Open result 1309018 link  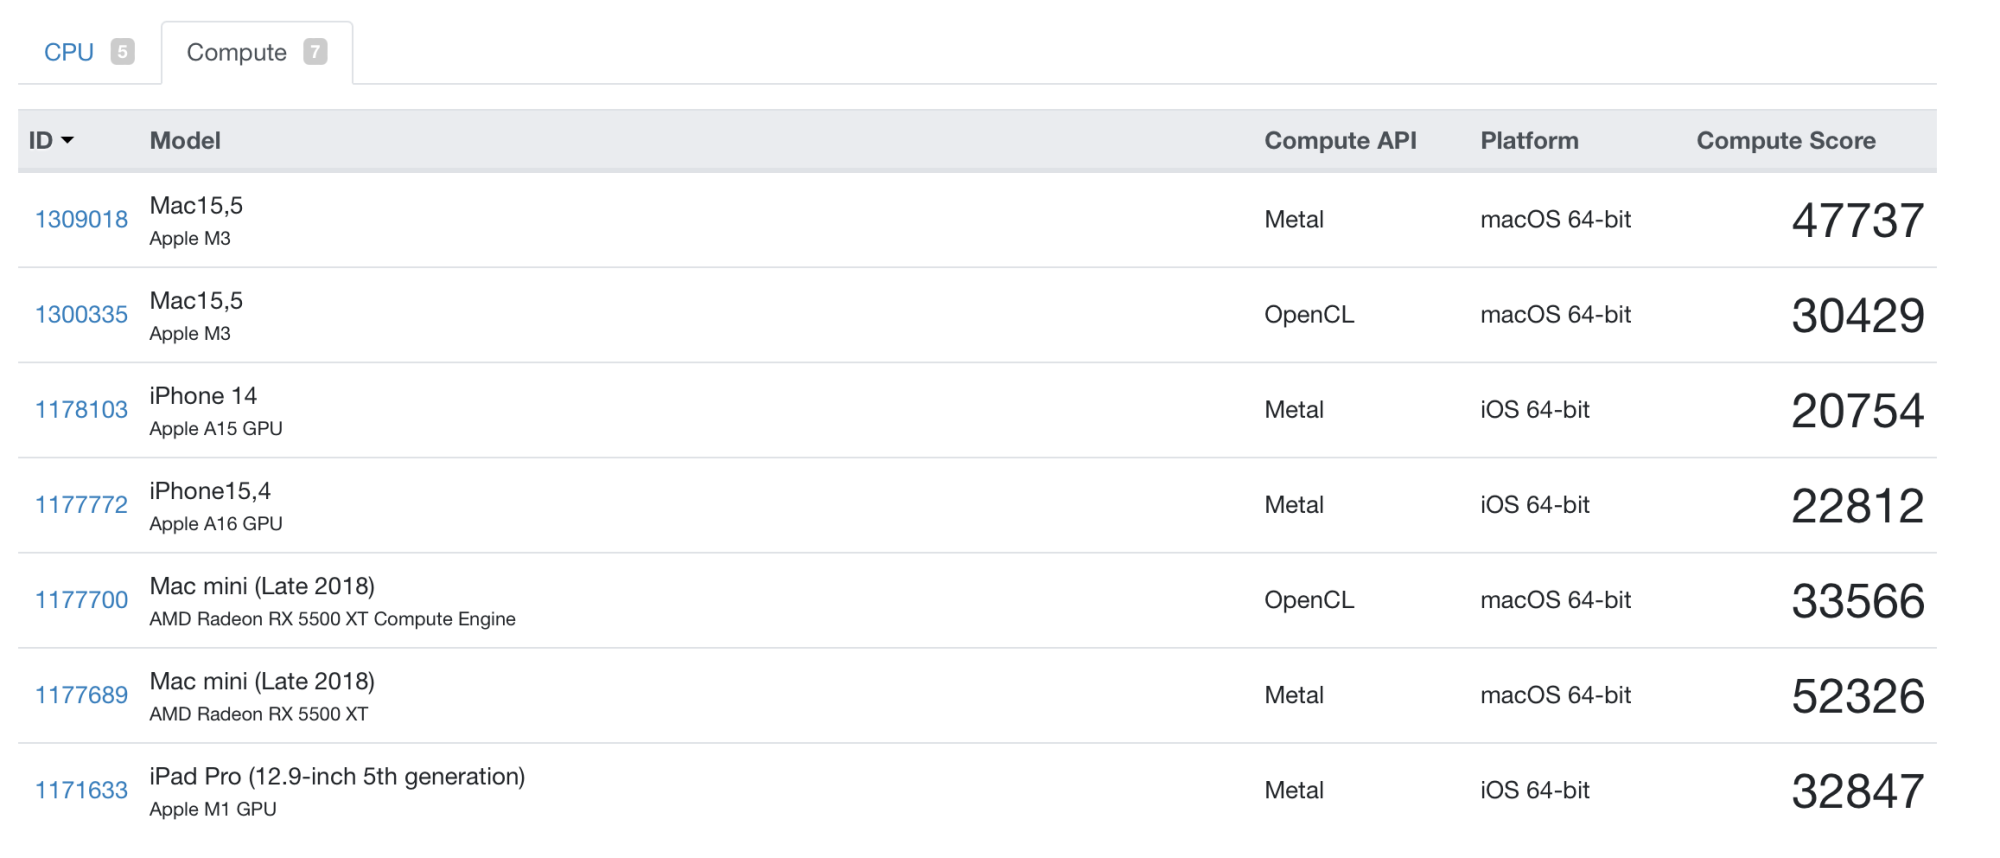pos(81,220)
